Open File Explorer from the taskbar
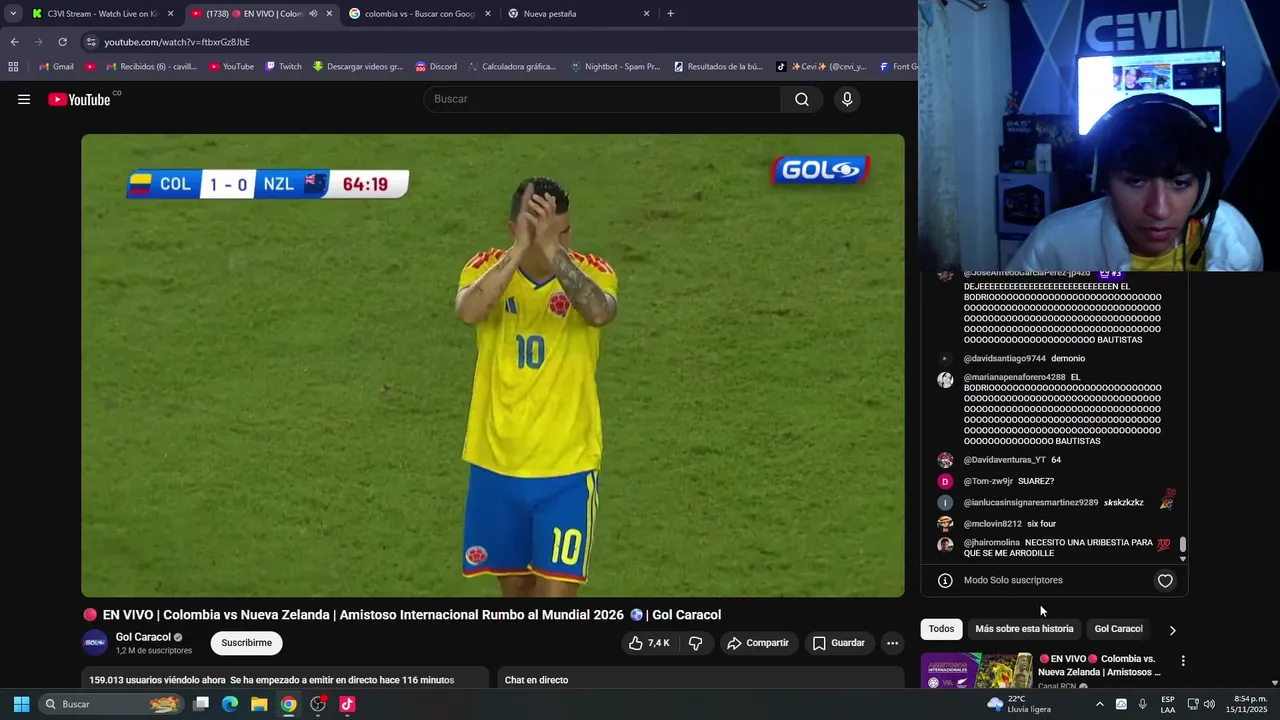Image resolution: width=1280 pixels, height=720 pixels. click(x=259, y=704)
